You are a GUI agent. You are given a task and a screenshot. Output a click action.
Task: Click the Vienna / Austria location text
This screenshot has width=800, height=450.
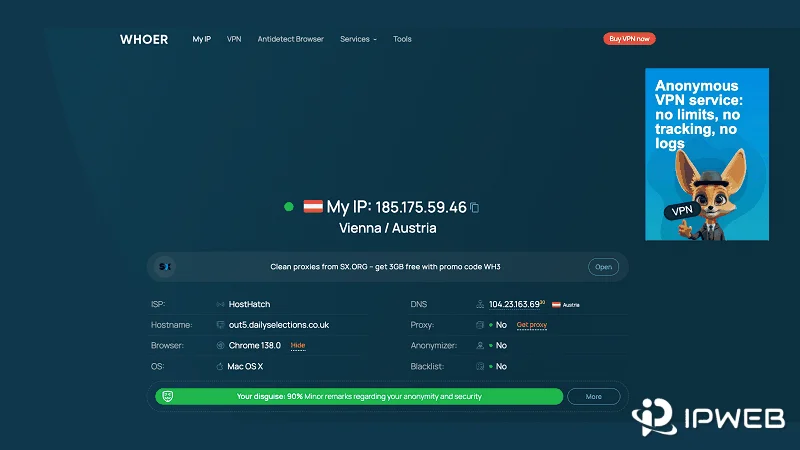[x=388, y=228]
